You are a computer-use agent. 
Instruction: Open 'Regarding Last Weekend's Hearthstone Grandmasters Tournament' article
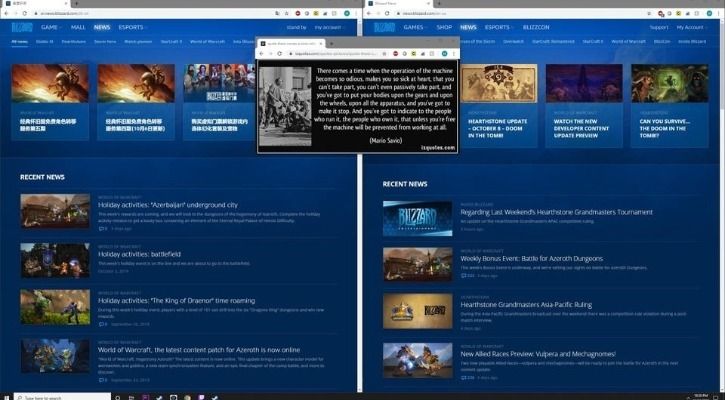click(556, 212)
